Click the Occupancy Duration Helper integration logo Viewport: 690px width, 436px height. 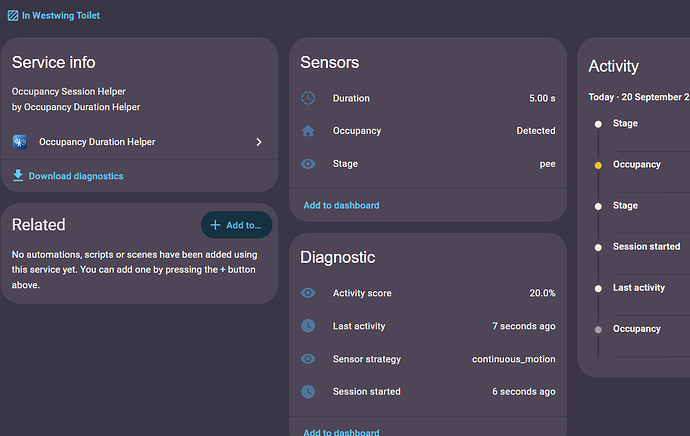(x=20, y=142)
